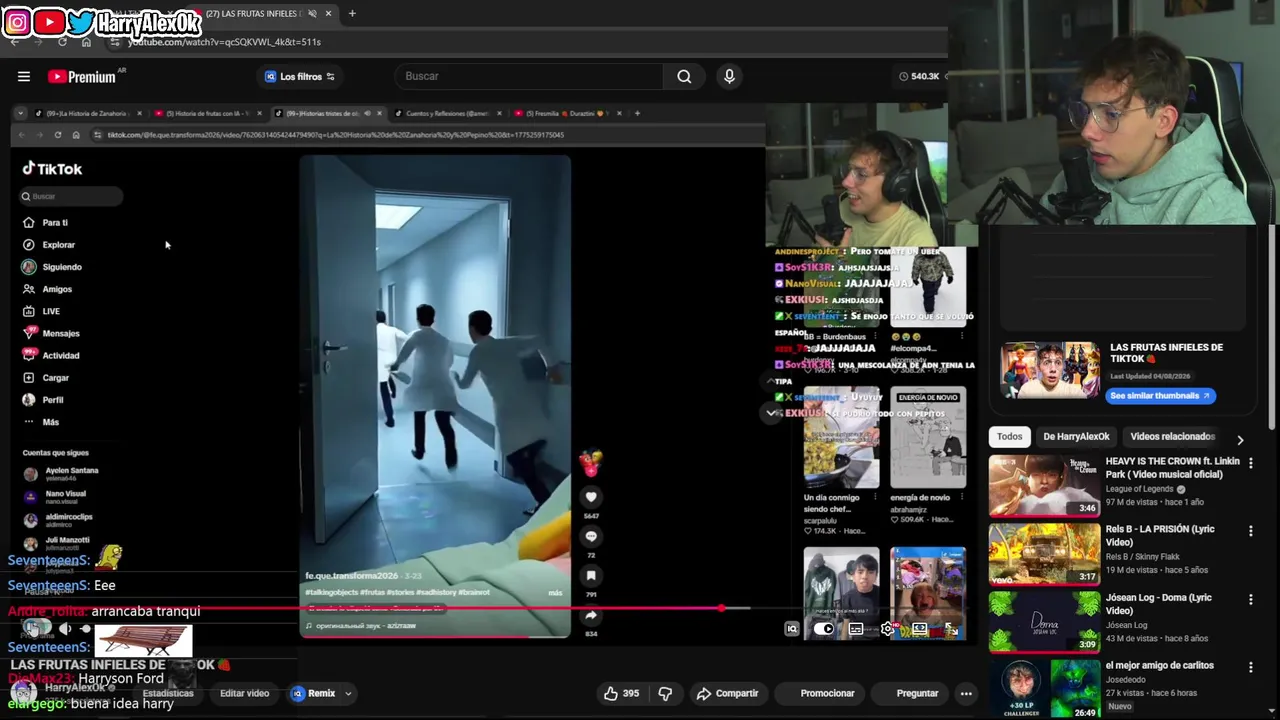The image size is (1280, 720).
Task: Toggle subtitles in the YouTube player
Action: click(x=856, y=629)
